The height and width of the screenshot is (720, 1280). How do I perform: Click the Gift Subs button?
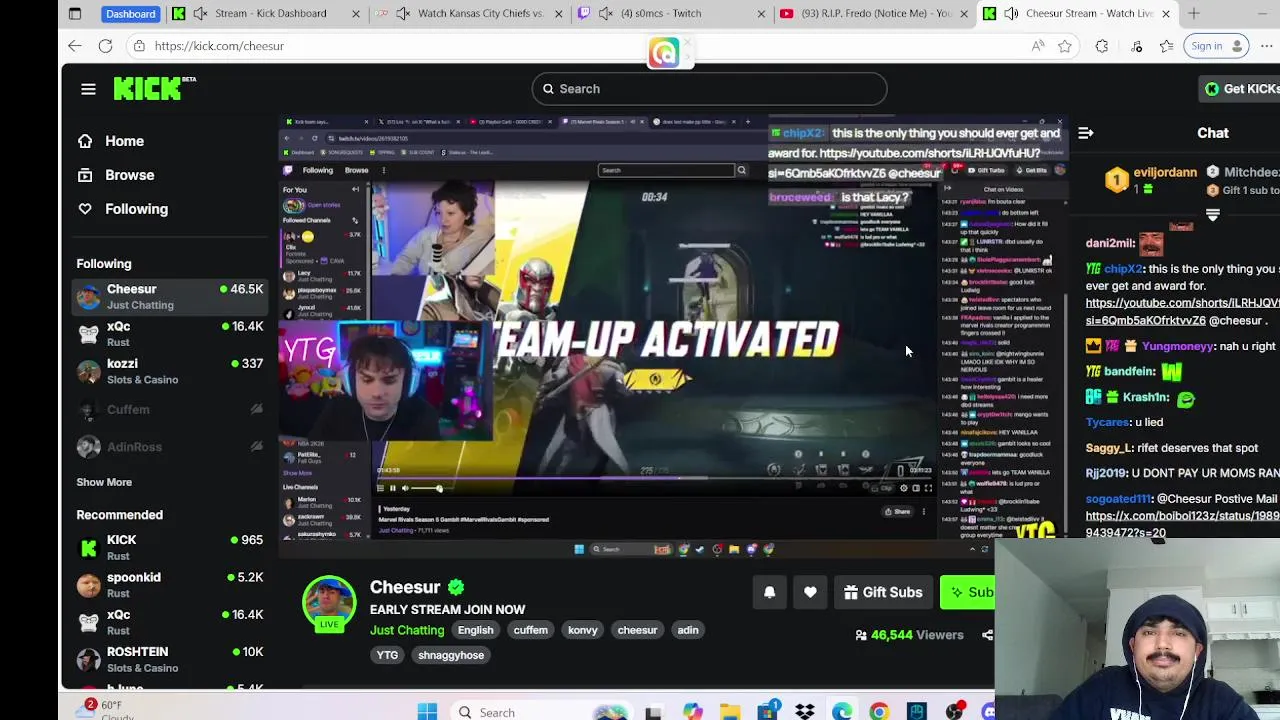tap(883, 592)
